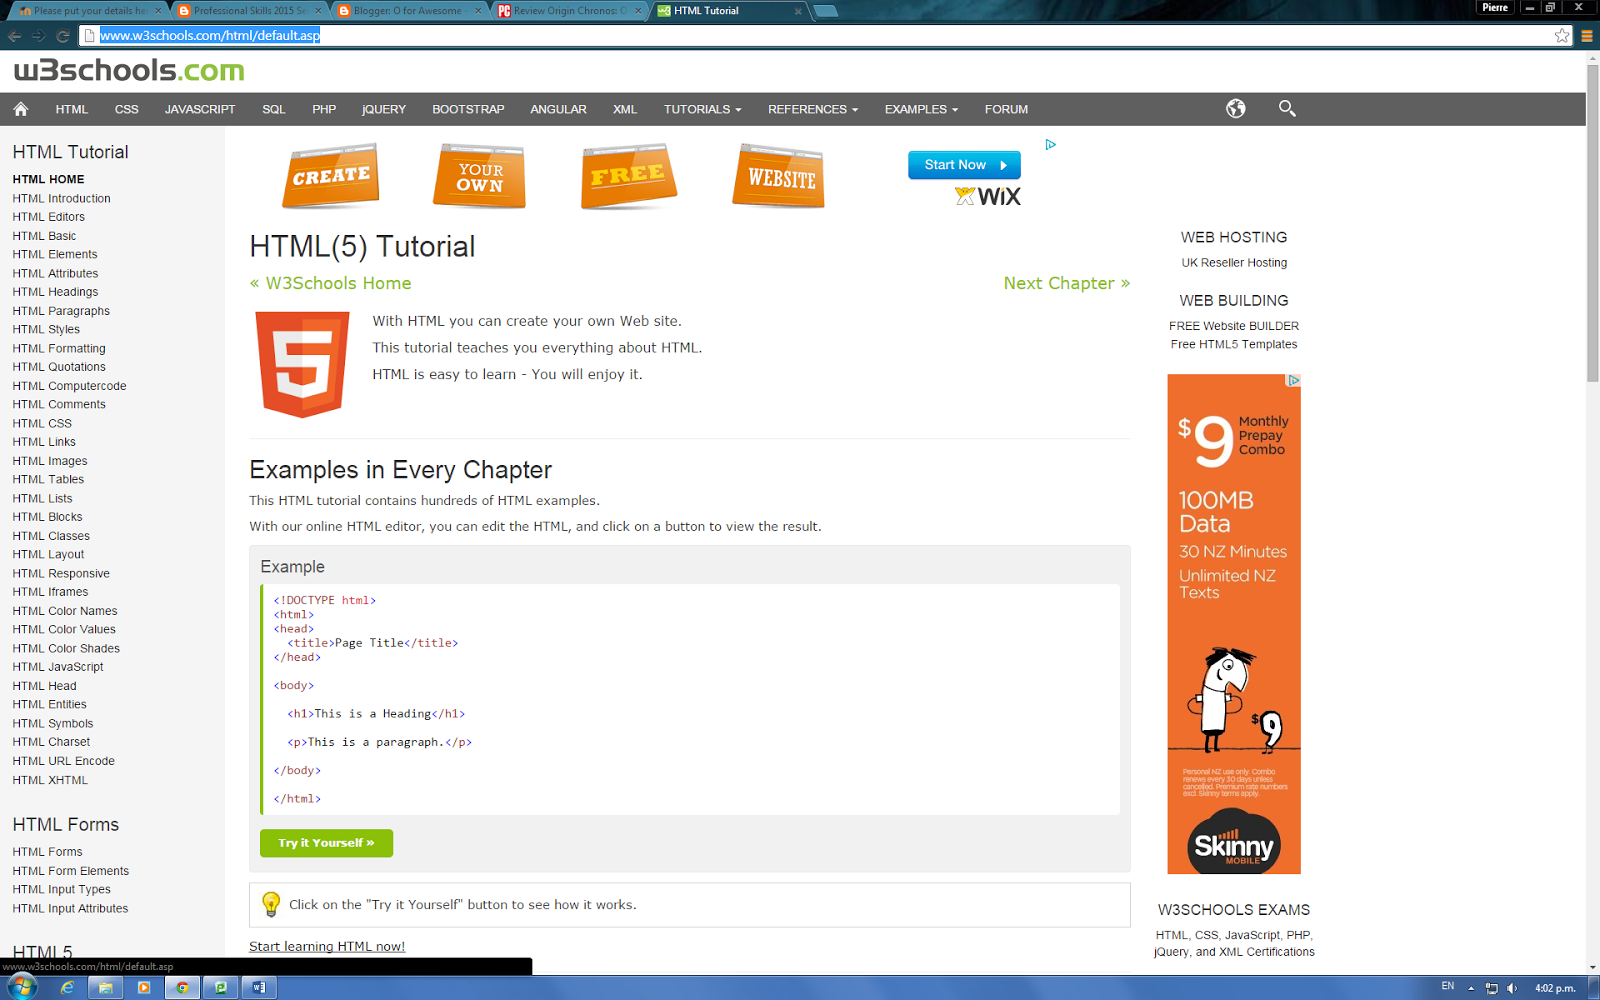1600x1000 pixels.
Task: Select JAVASCRIPT in the navigation menu
Action: click(199, 109)
